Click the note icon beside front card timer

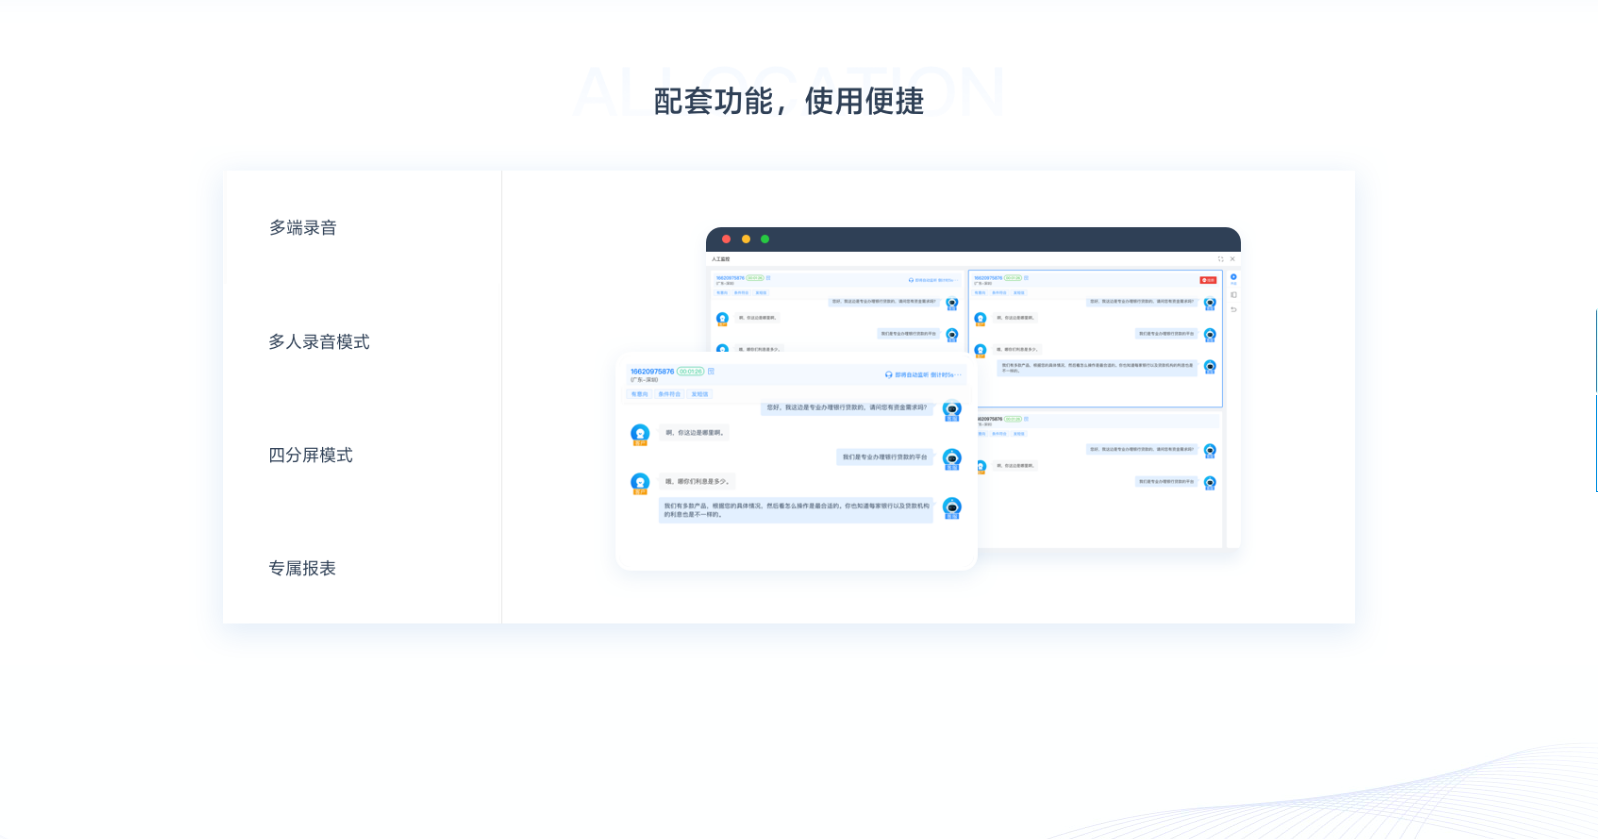[711, 371]
